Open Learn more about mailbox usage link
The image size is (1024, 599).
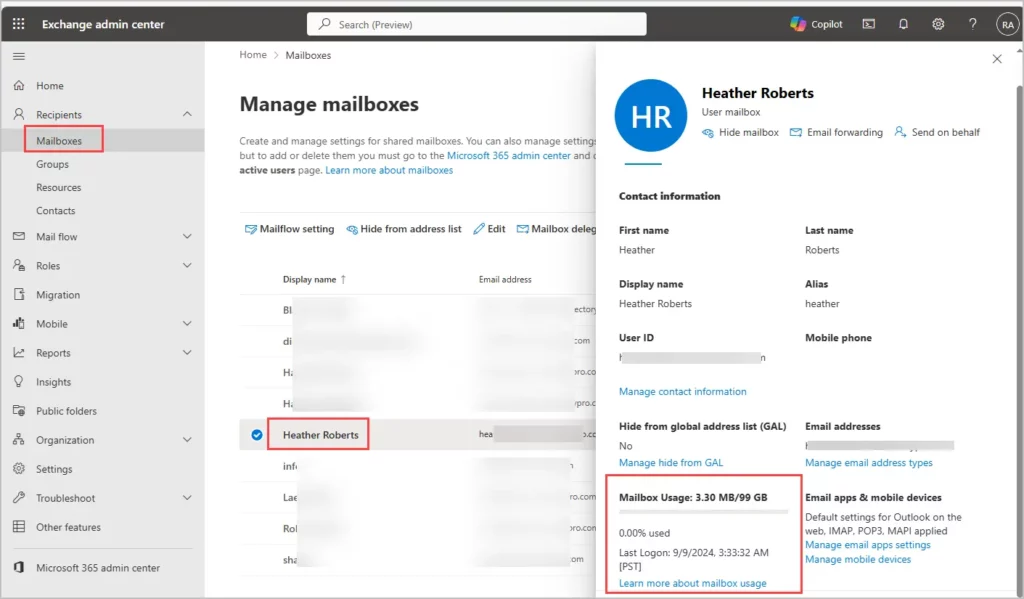692,583
